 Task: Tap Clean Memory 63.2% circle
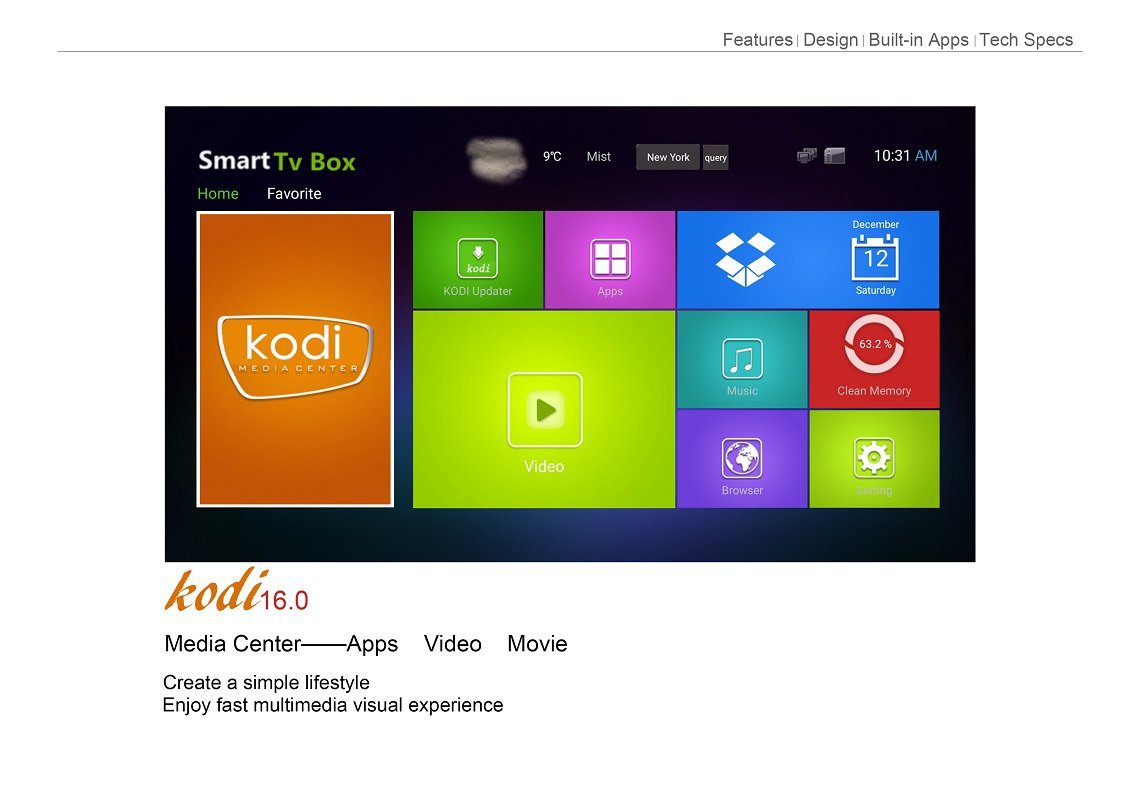pos(874,344)
